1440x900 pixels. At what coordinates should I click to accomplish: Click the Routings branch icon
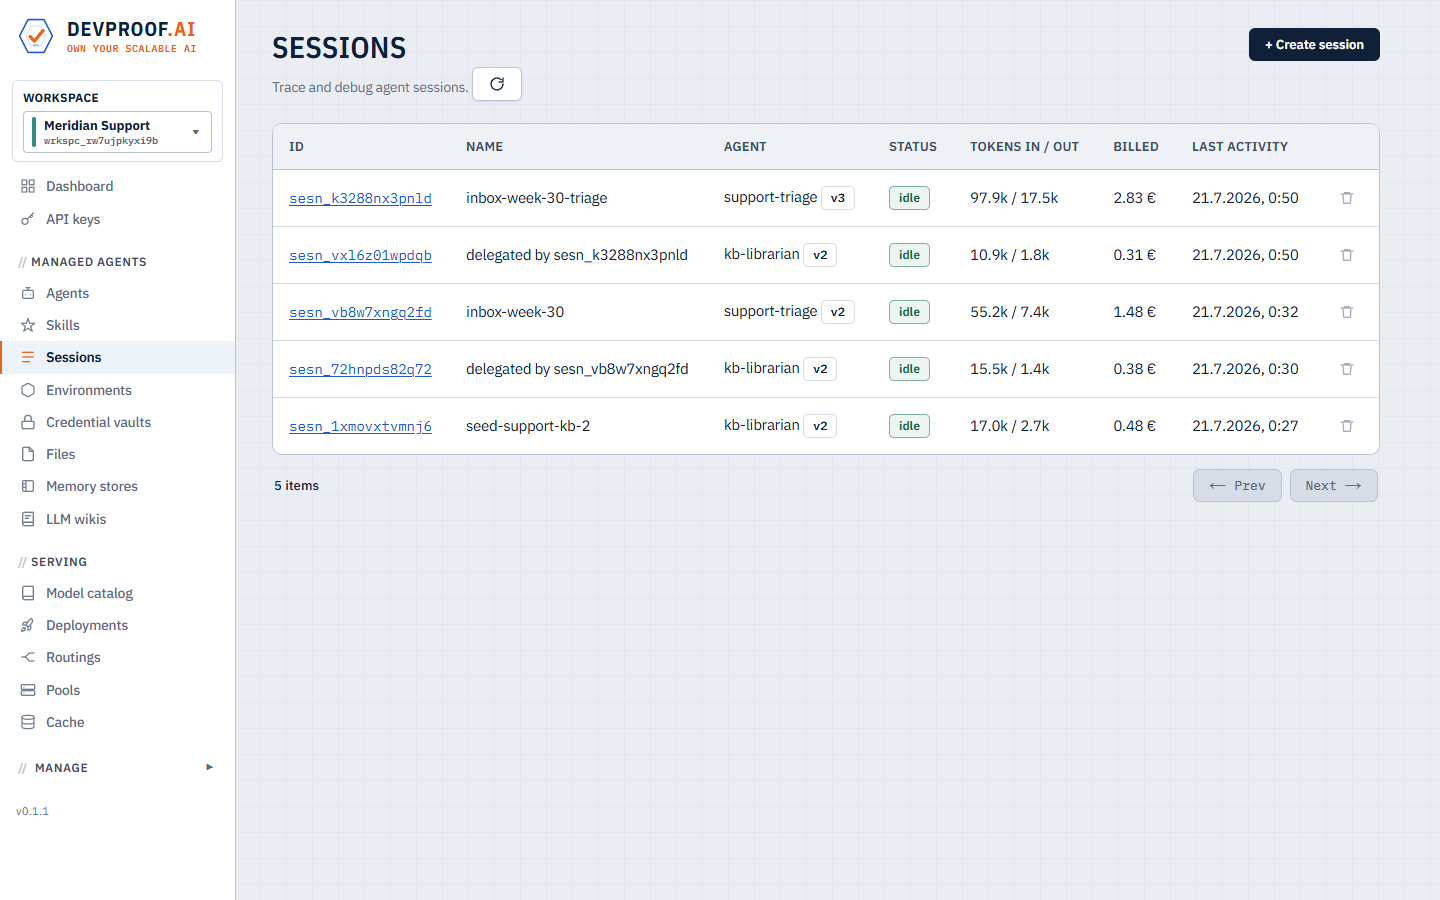pyautogui.click(x=28, y=657)
